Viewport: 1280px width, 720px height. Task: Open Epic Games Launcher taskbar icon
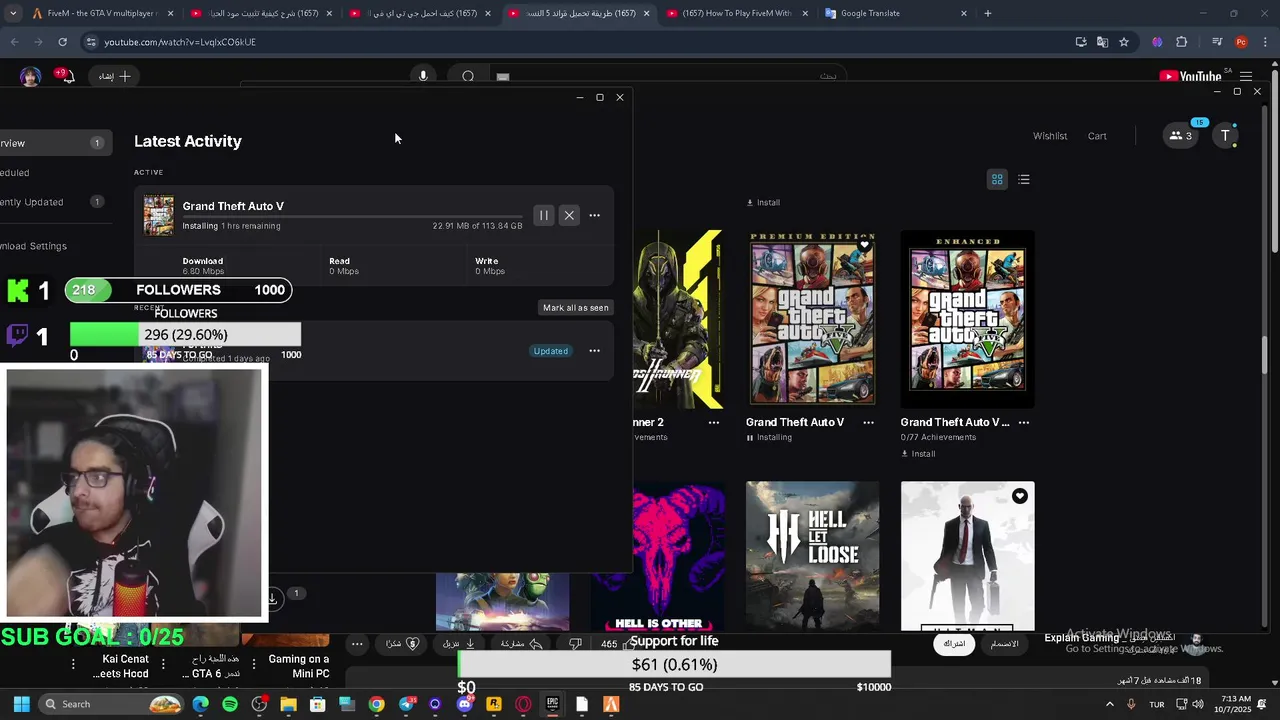coord(552,704)
